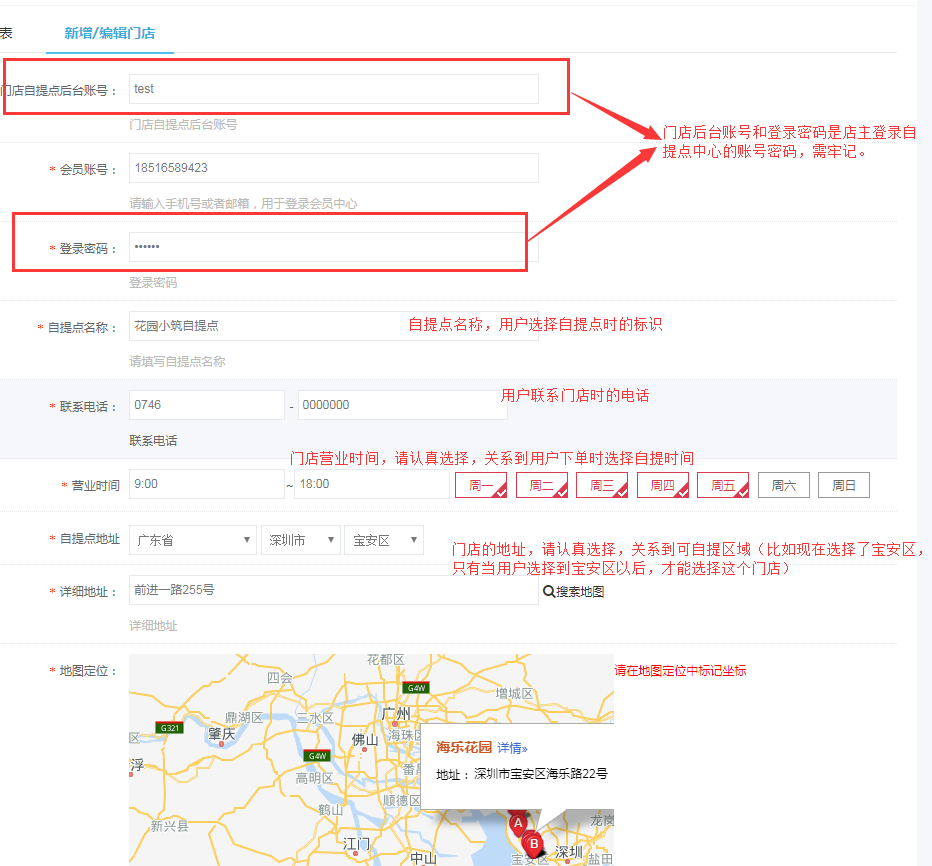Enable 周日 as a business day

(x=844, y=485)
